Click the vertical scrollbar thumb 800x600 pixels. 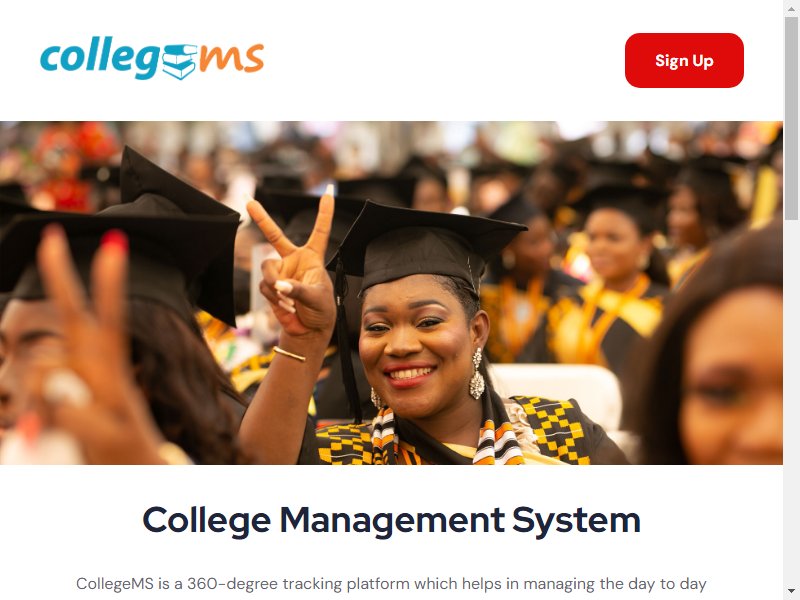(x=791, y=118)
